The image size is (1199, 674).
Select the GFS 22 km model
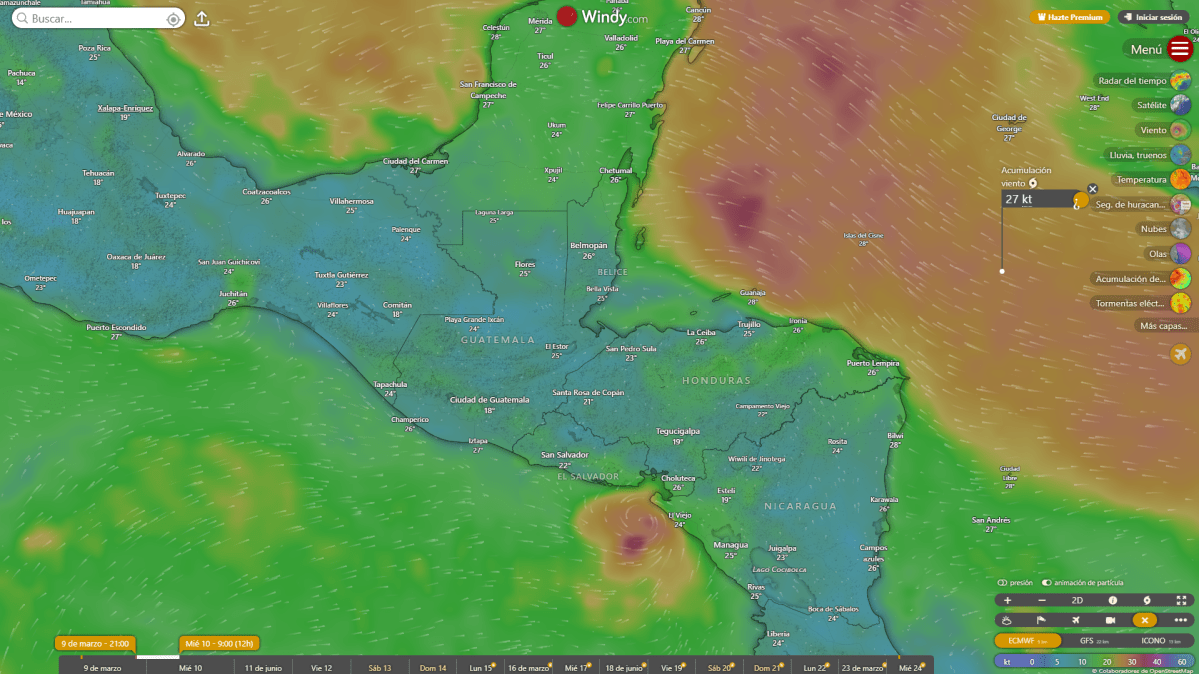click(1093, 641)
